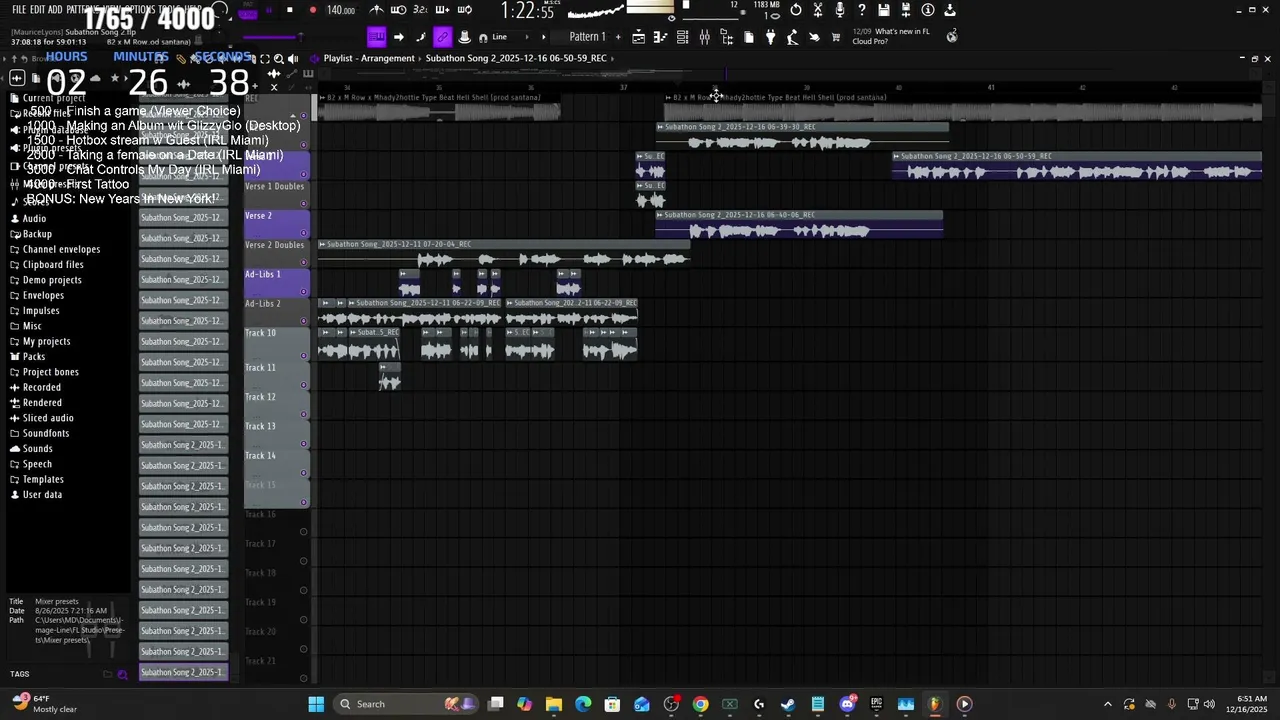Click the FL Cloud globe news icon
The width and height of the screenshot is (1280, 720).
click(952, 36)
